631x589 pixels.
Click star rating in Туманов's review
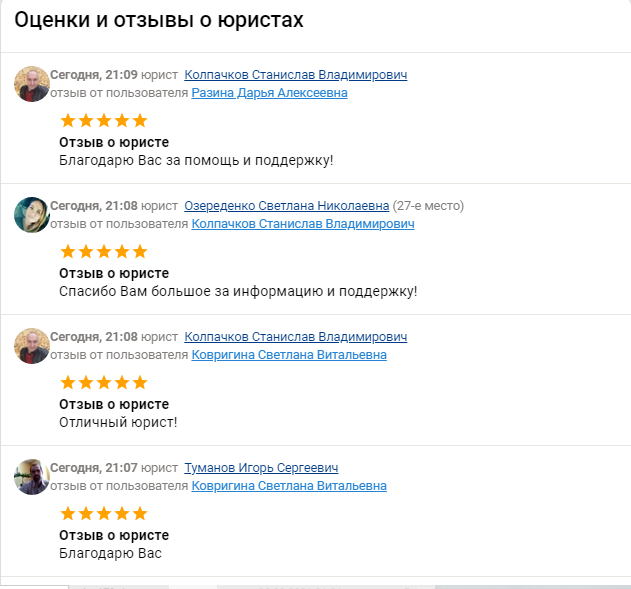(x=104, y=514)
